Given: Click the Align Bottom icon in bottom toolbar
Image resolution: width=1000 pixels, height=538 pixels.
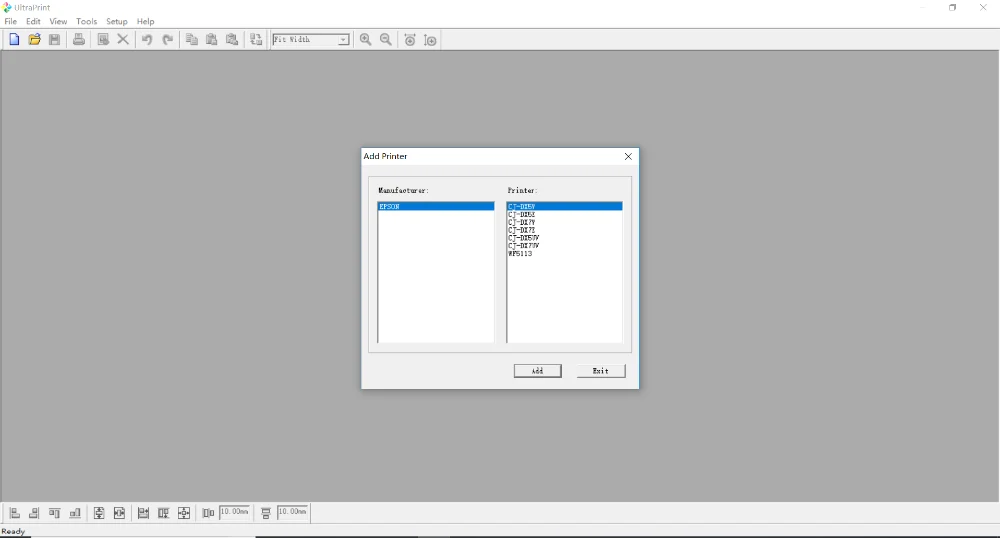Looking at the screenshot, I should point(75,513).
